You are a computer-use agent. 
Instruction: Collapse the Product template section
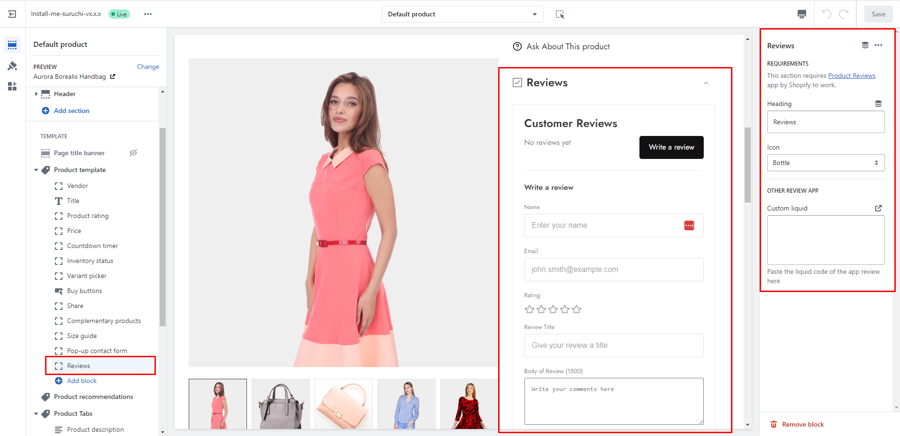37,170
